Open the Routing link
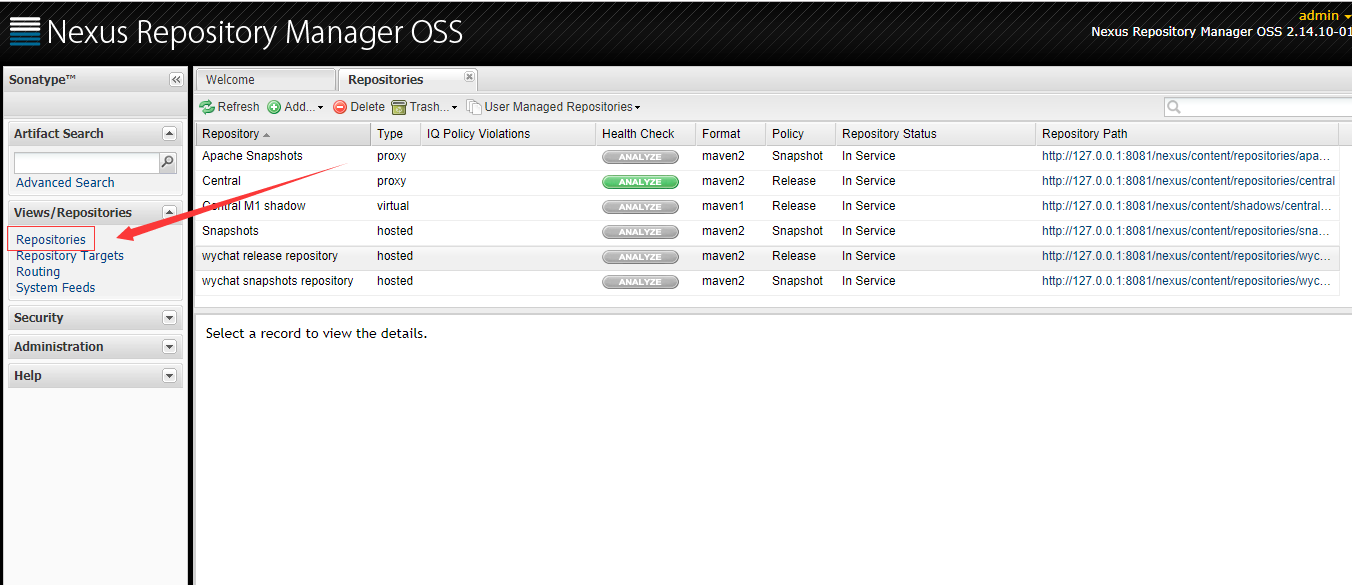The width and height of the screenshot is (1352, 585). coord(38,272)
